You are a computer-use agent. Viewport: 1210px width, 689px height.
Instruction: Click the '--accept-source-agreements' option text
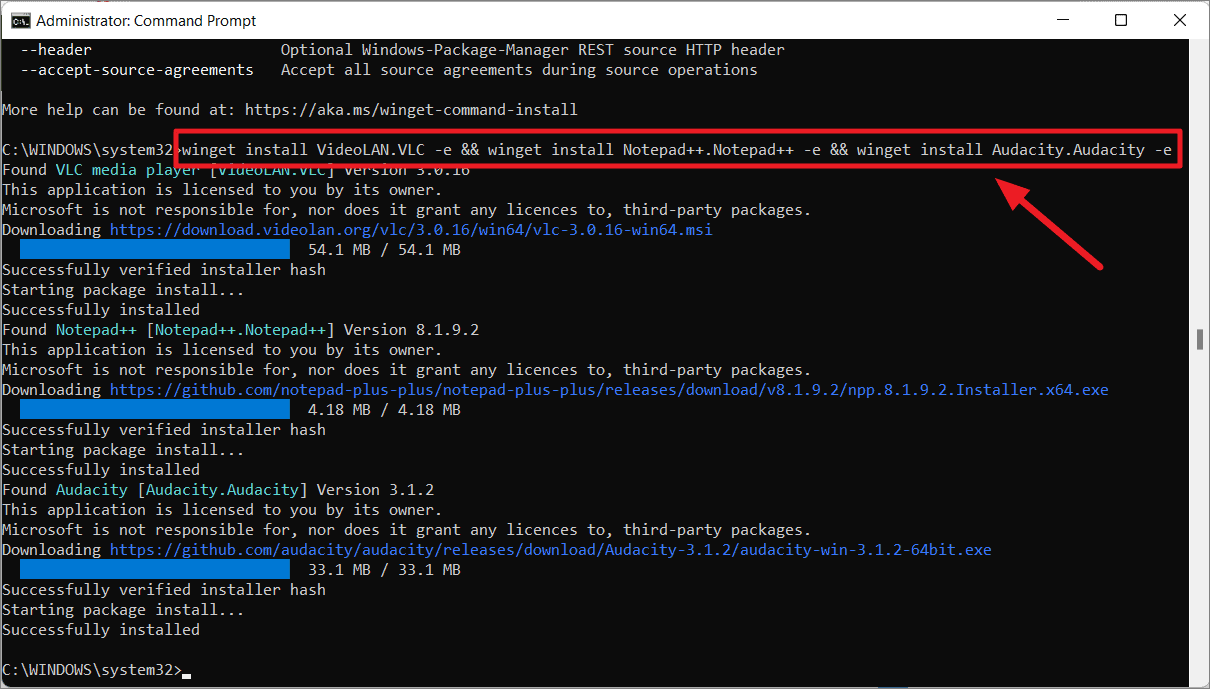click(x=137, y=70)
